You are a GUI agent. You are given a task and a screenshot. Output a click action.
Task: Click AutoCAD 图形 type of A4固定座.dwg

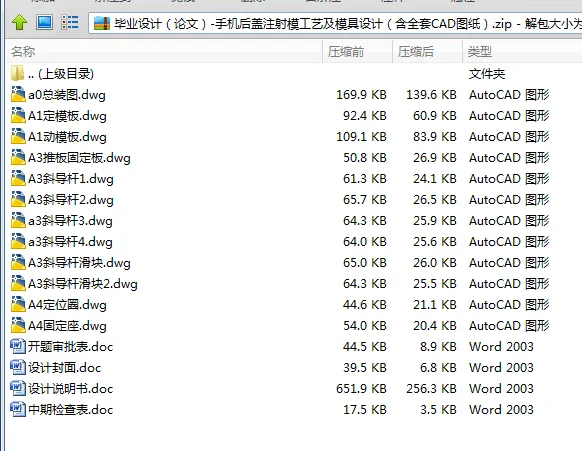tap(509, 326)
